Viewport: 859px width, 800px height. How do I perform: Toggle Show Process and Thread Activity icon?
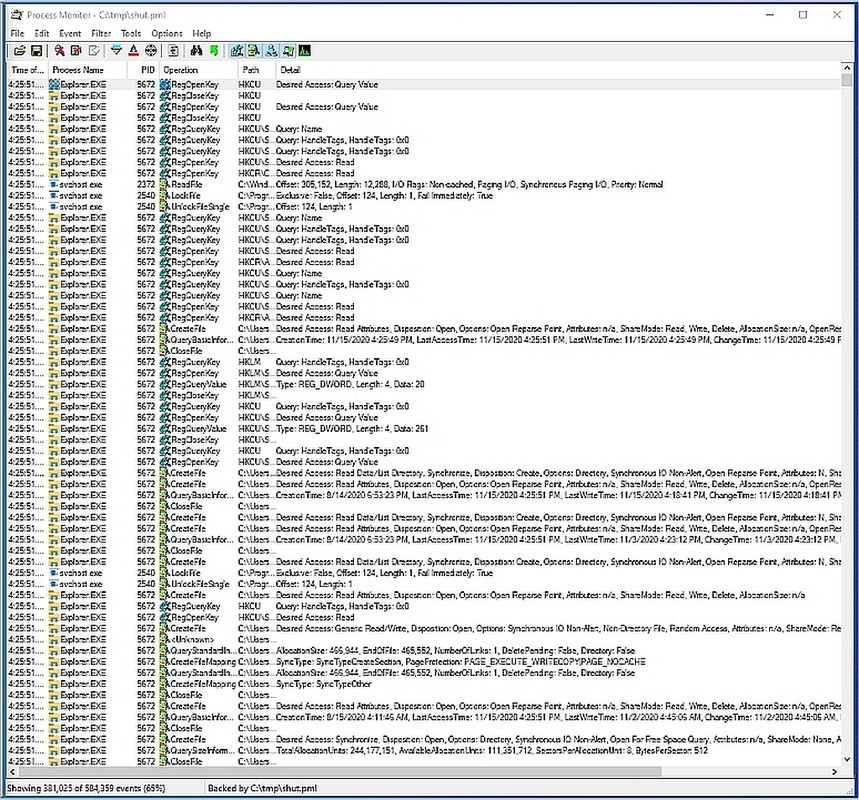pos(288,51)
